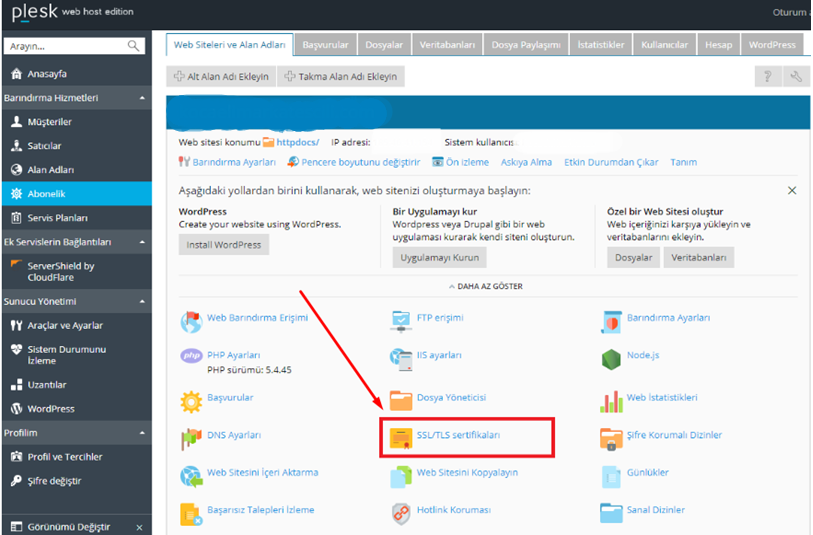Open the WordPress tab

[x=772, y=45]
